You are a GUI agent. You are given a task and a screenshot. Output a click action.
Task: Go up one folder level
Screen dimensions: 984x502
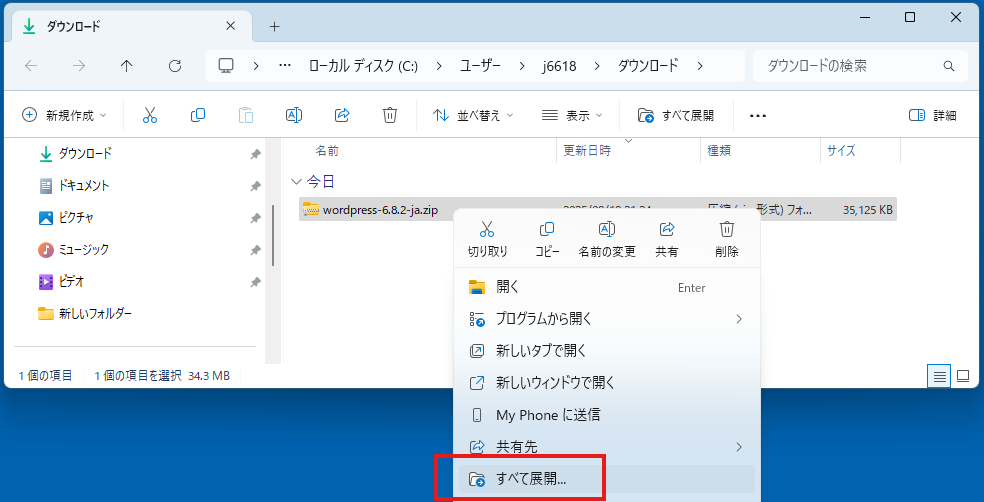127,66
